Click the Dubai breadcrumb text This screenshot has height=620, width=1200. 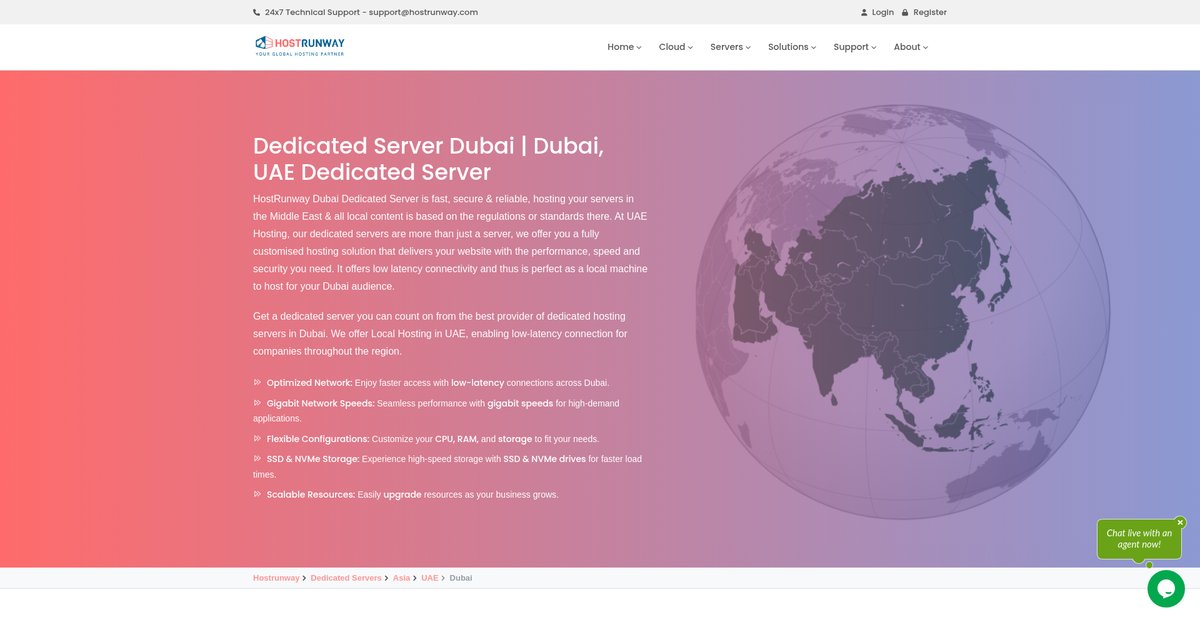coord(461,578)
